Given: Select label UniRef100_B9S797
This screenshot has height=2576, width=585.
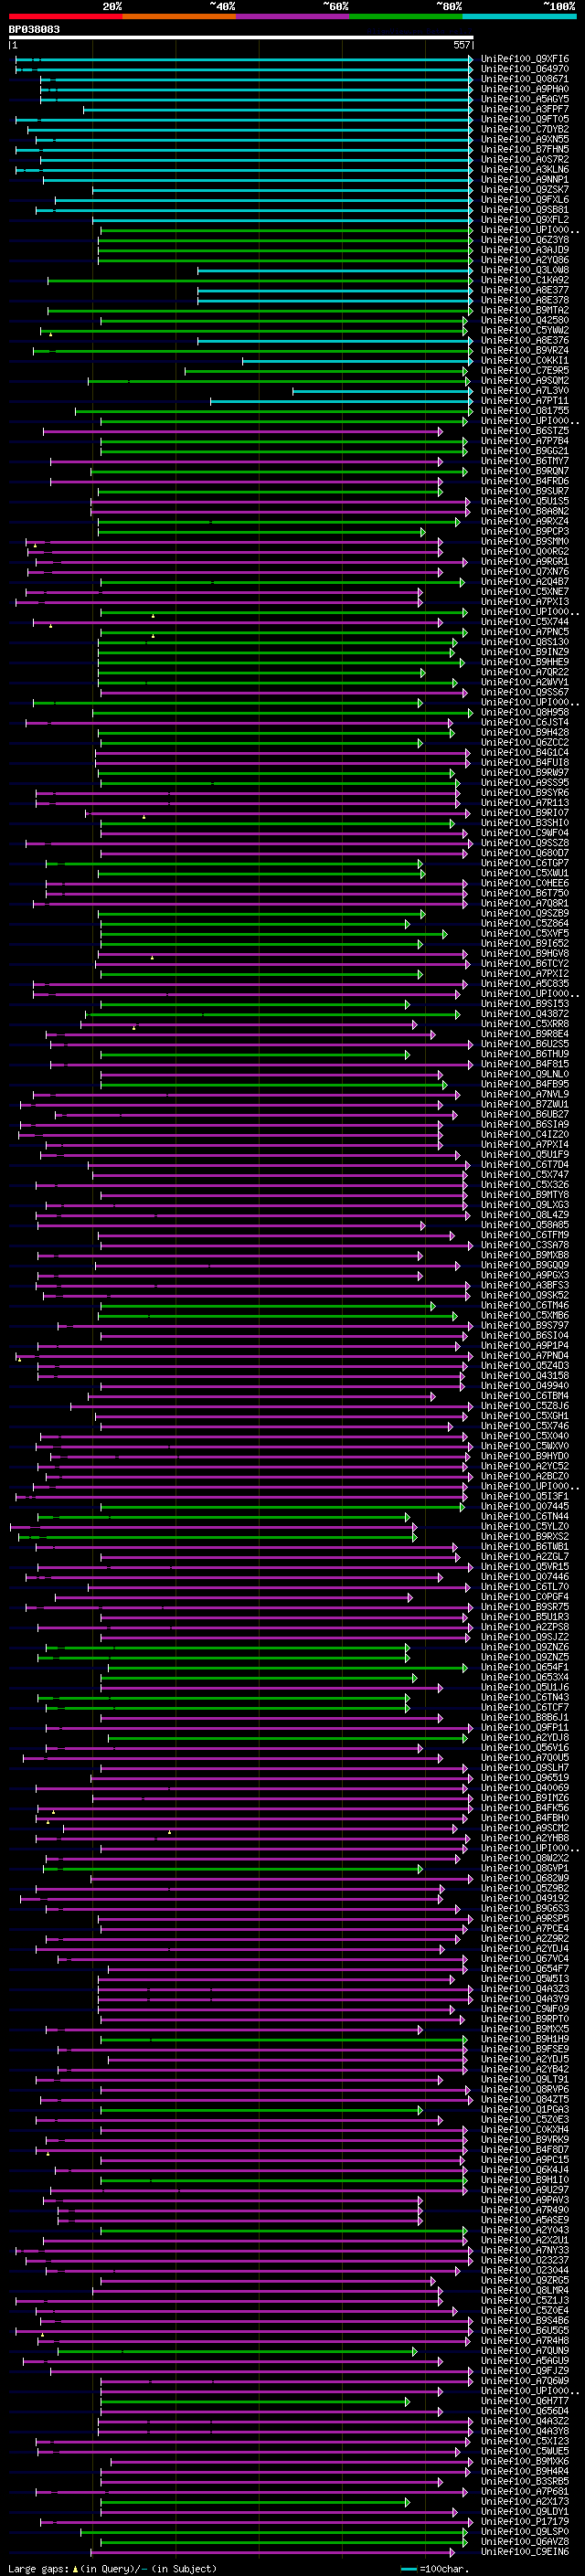Looking at the screenshot, I should [x=525, y=1325].
